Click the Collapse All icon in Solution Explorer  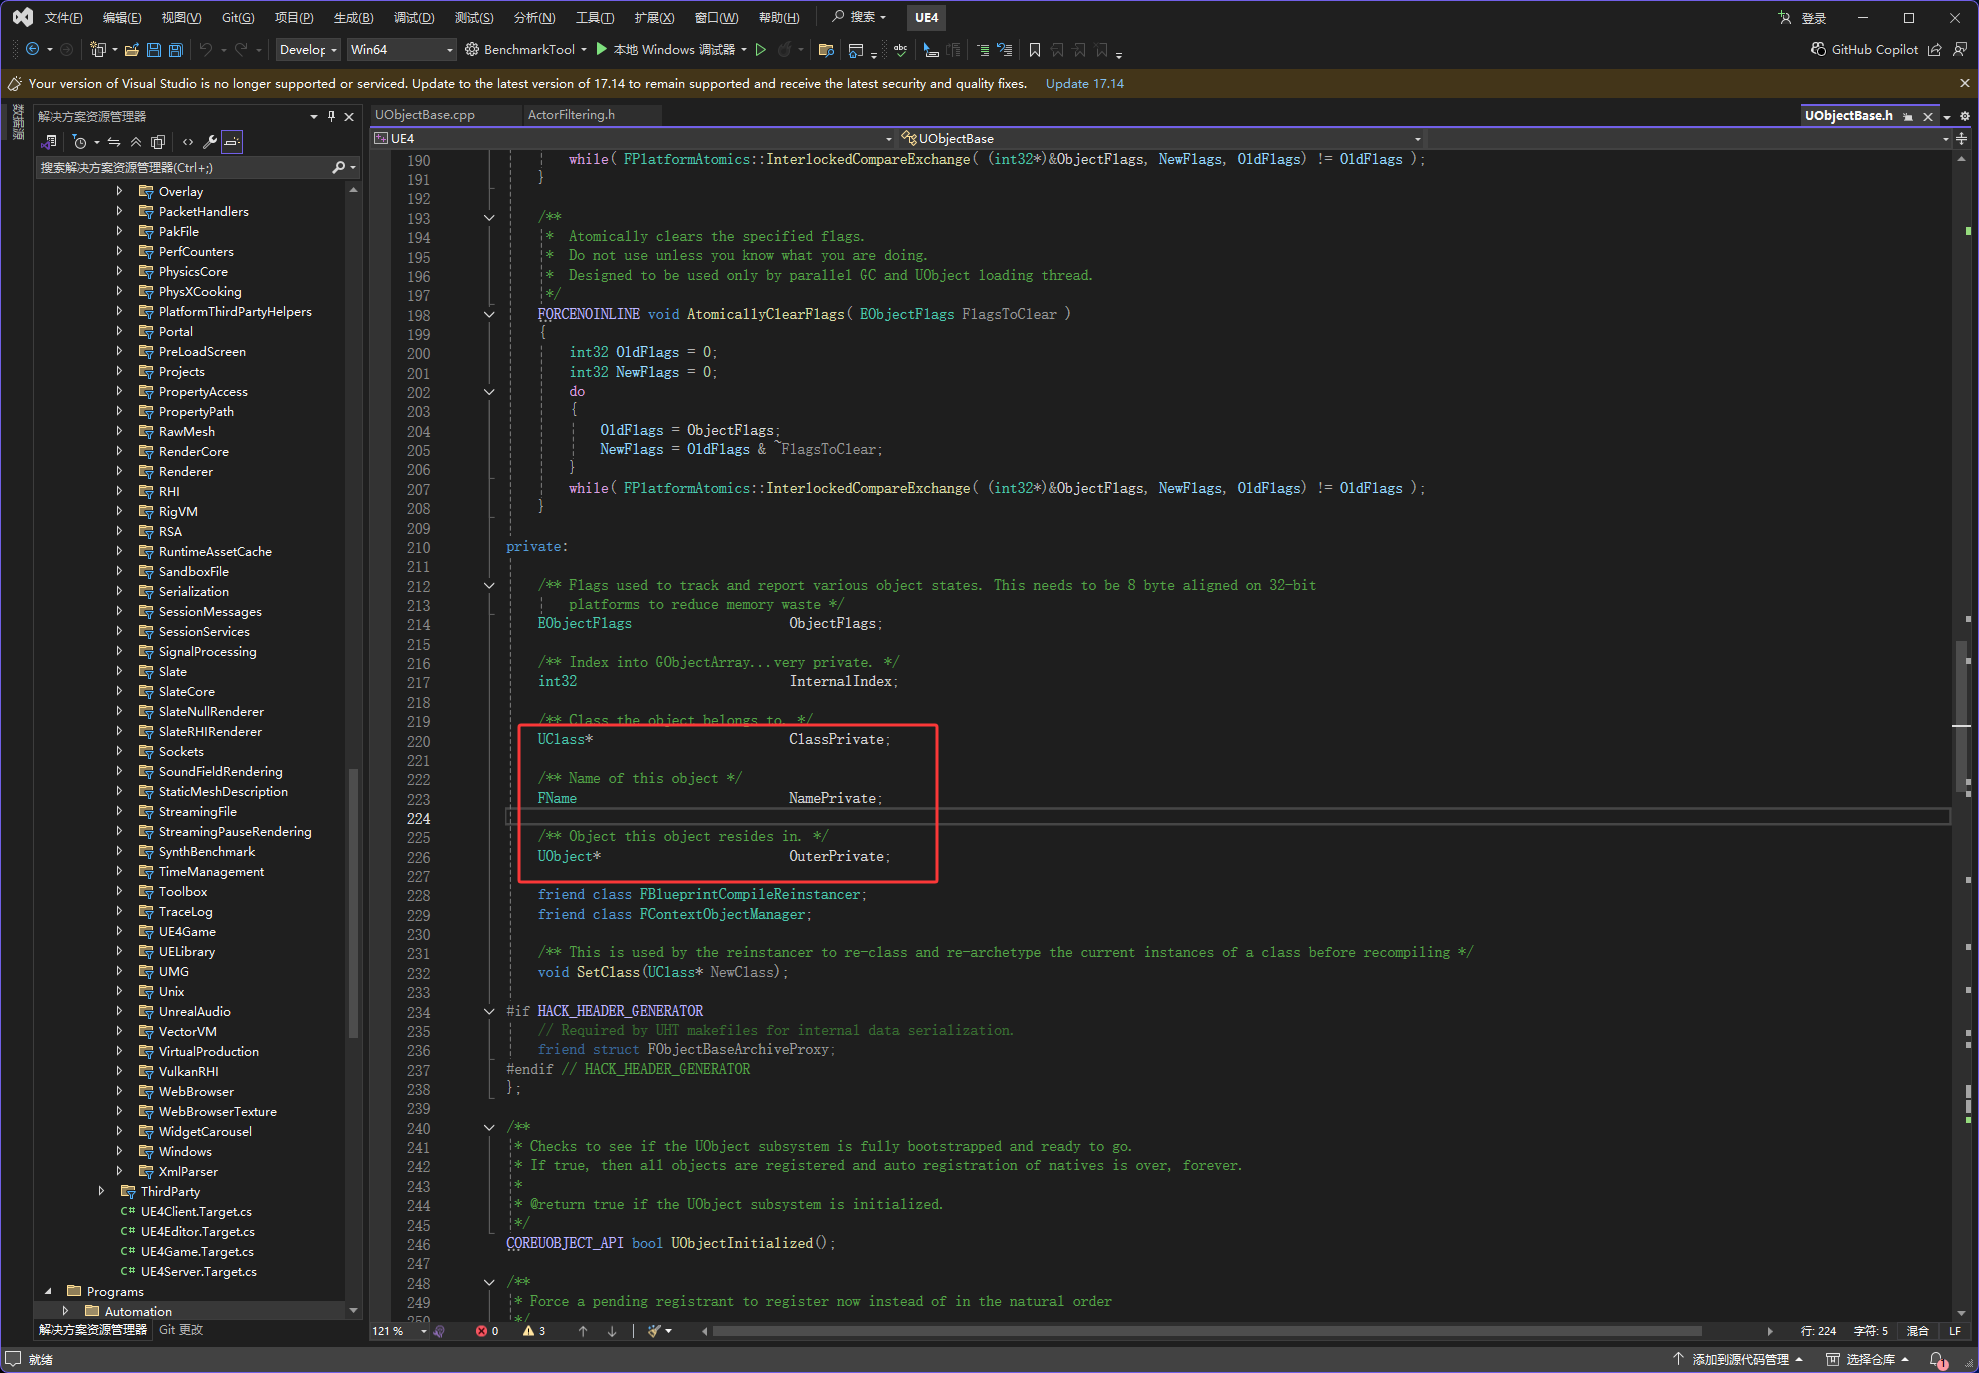tap(136, 142)
